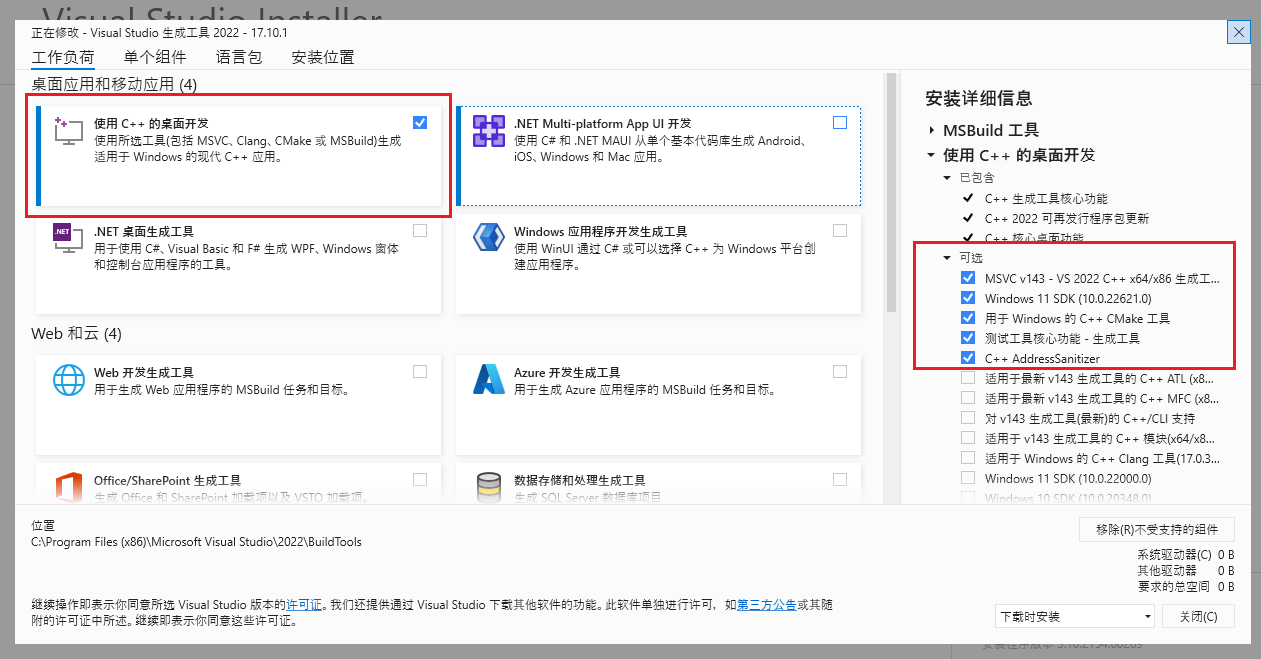Uncheck 测试工具核心功能 - 生成工具 component
This screenshot has height=659, width=1261.
click(968, 338)
